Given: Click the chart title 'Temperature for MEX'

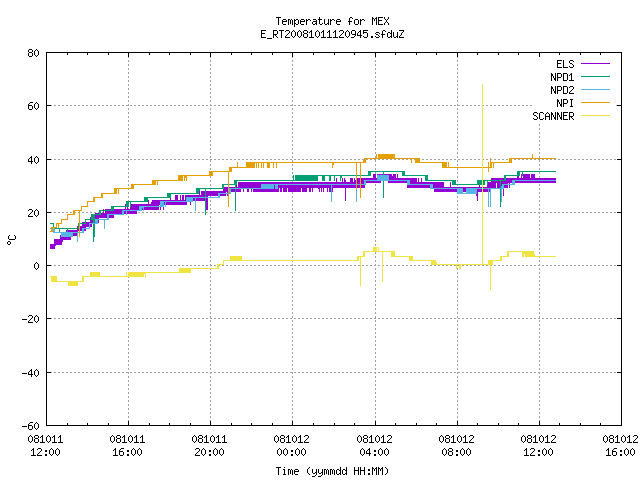Looking at the screenshot, I should pyautogui.click(x=332, y=21).
